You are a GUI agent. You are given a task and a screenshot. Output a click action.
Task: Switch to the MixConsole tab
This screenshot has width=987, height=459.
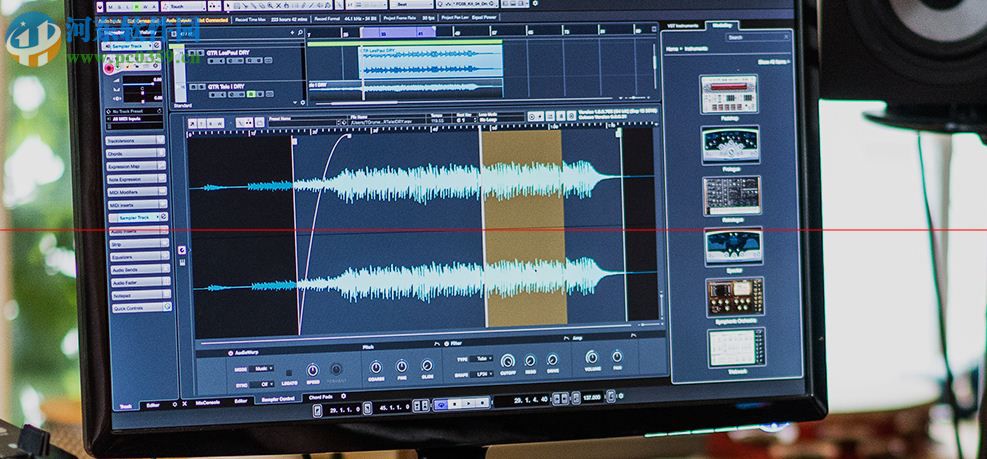[208, 402]
